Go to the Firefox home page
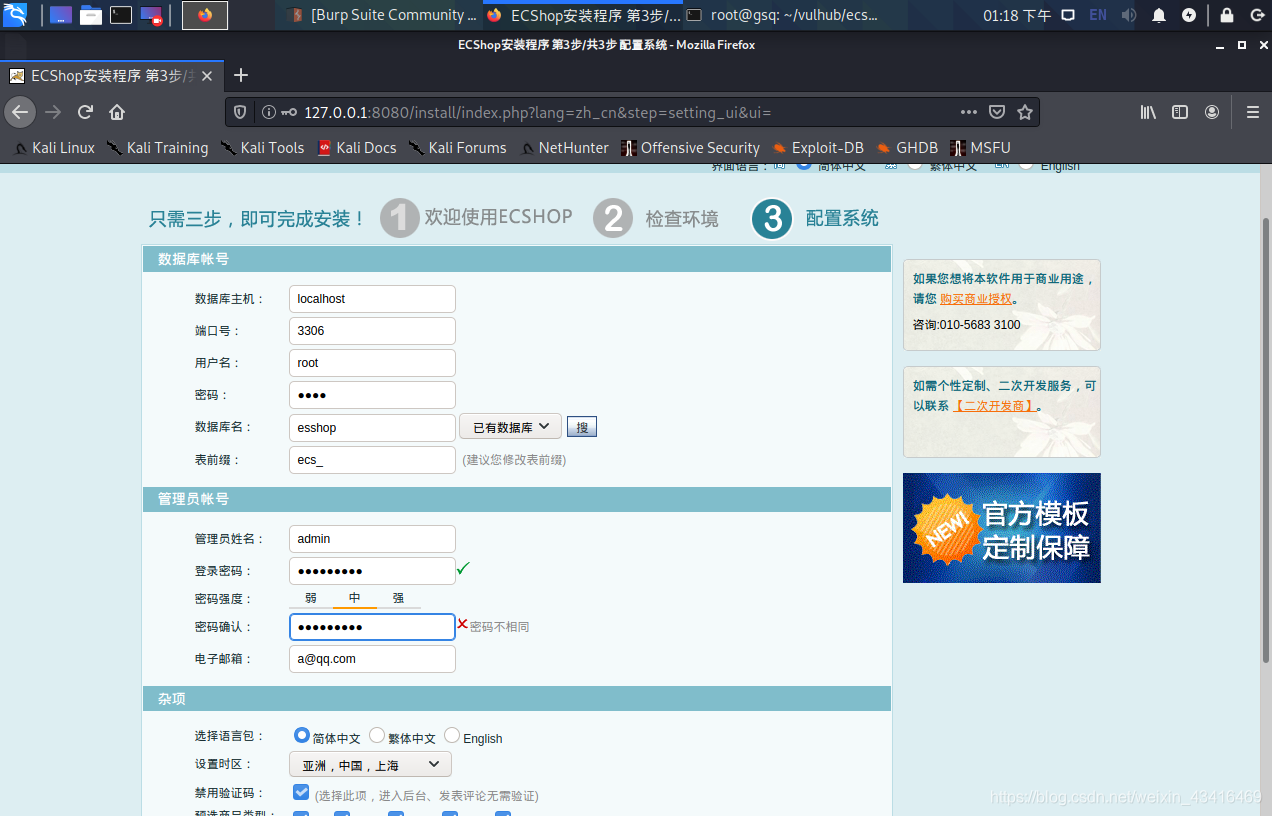This screenshot has width=1272, height=816. (117, 112)
